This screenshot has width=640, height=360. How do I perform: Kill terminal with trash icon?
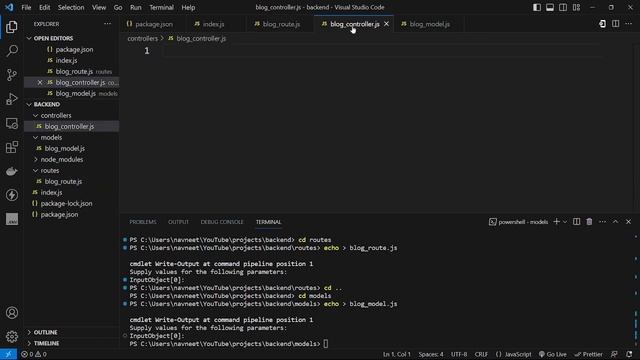coord(589,222)
